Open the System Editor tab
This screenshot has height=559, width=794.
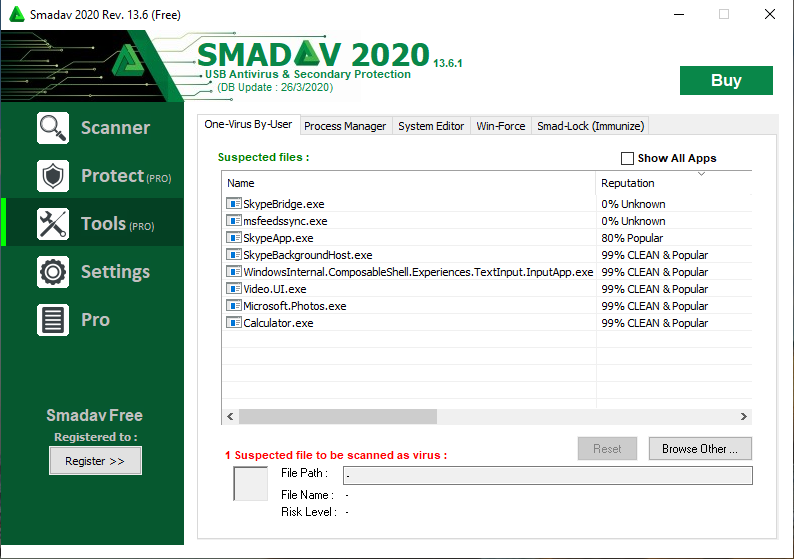coord(431,126)
